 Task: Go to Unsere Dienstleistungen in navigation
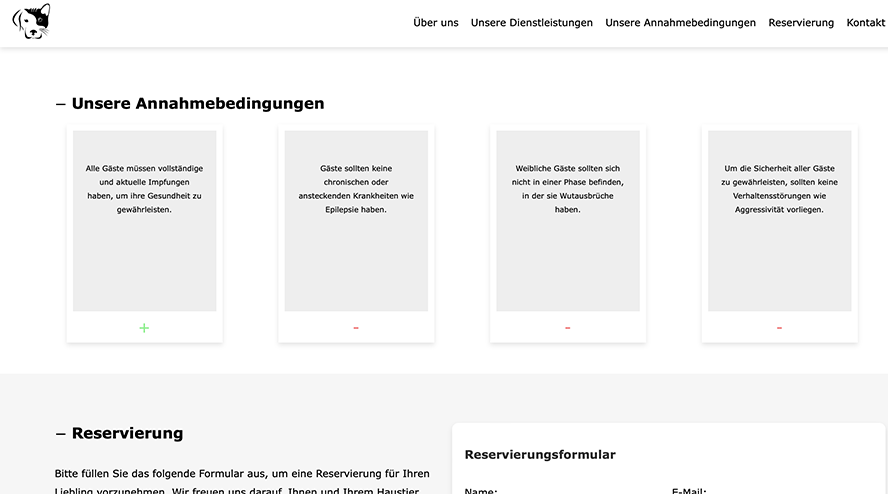pos(531,23)
